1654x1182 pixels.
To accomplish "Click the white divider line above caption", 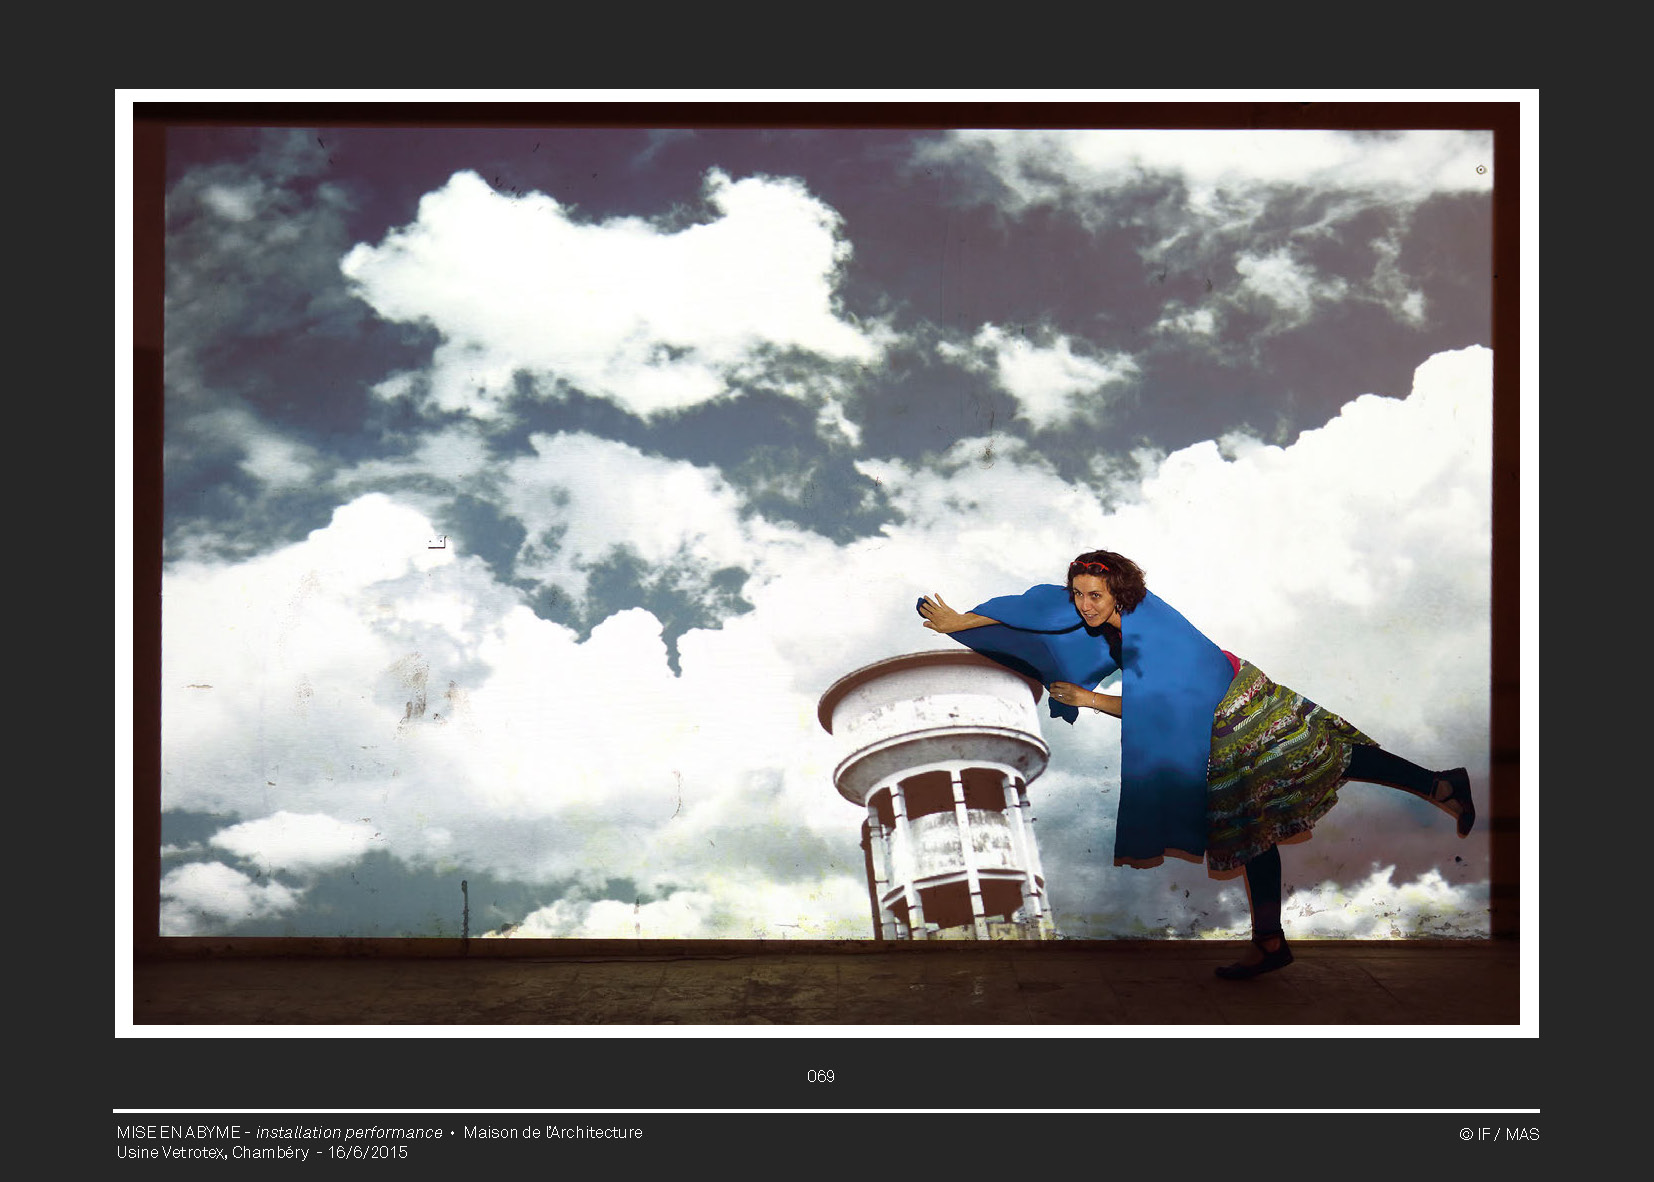I will click(x=826, y=1111).
